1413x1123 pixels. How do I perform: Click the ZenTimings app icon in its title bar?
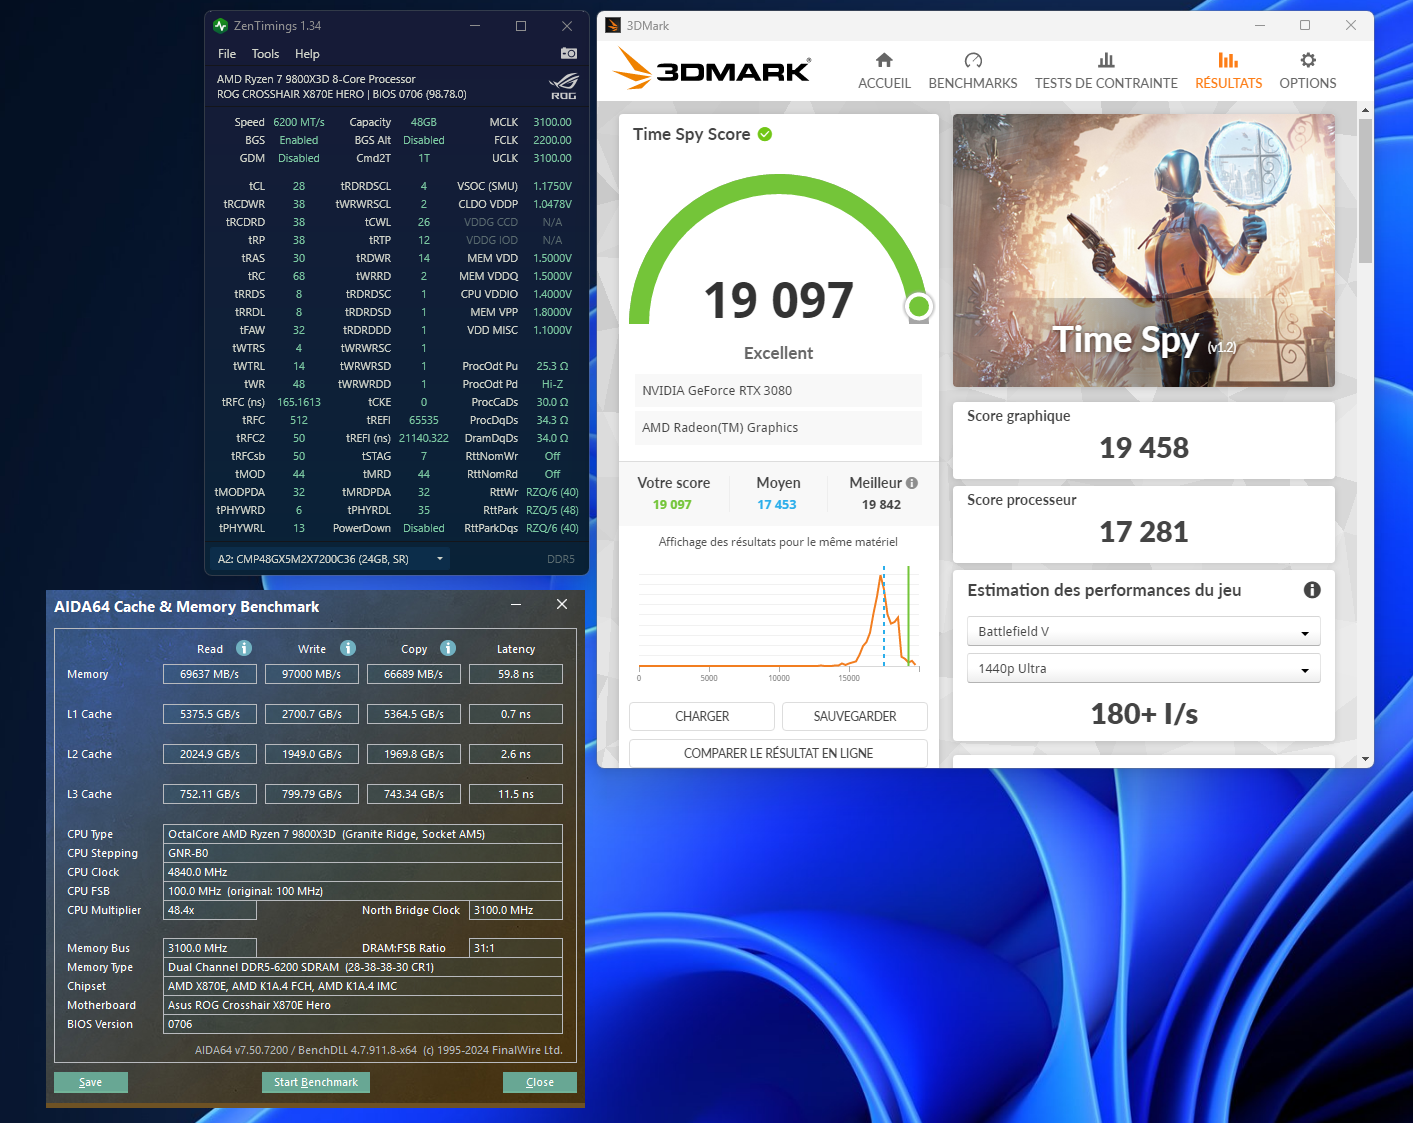[221, 26]
